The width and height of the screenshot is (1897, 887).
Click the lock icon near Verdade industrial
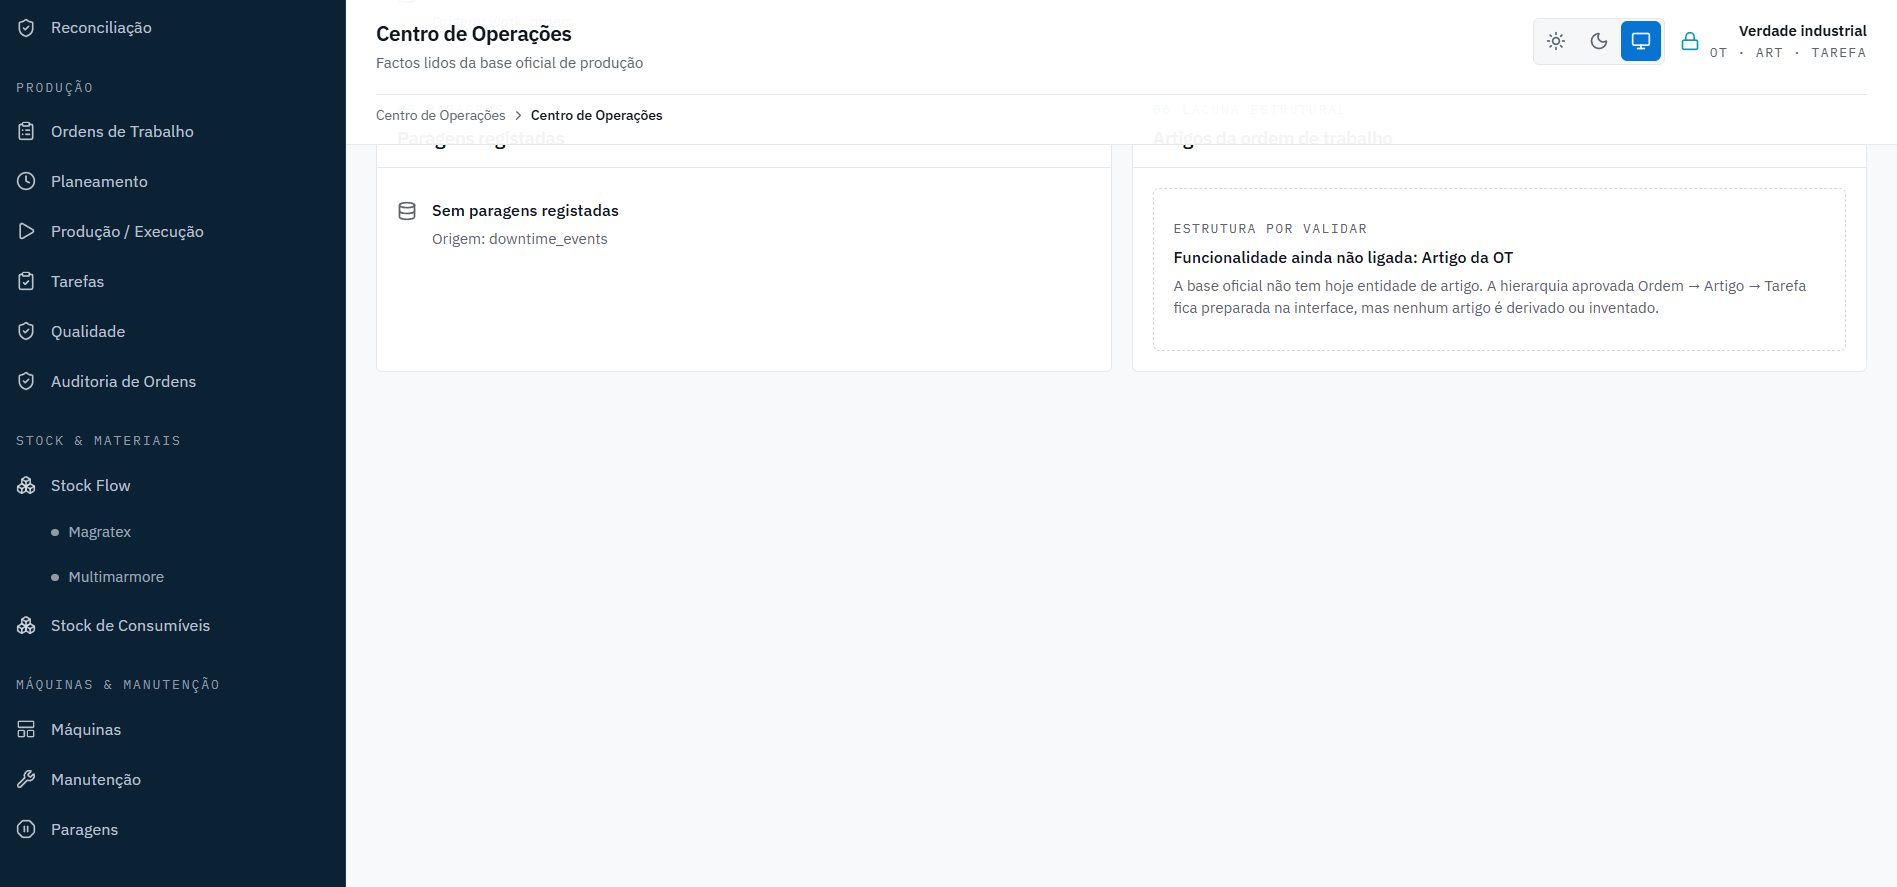point(1690,41)
